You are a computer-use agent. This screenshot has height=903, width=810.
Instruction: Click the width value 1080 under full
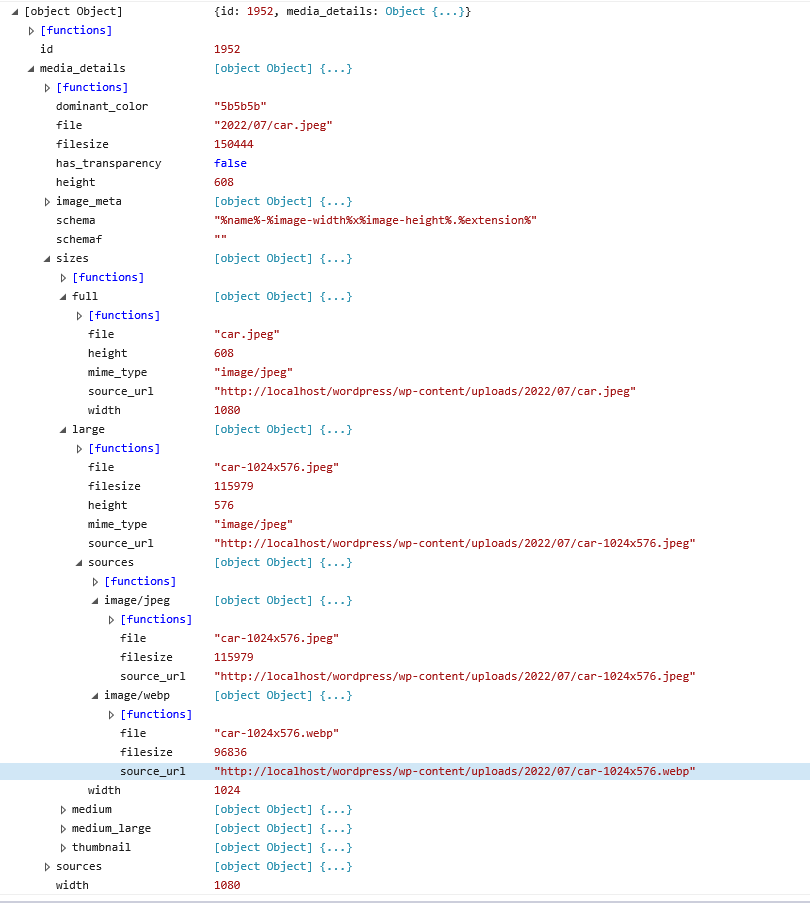point(227,411)
